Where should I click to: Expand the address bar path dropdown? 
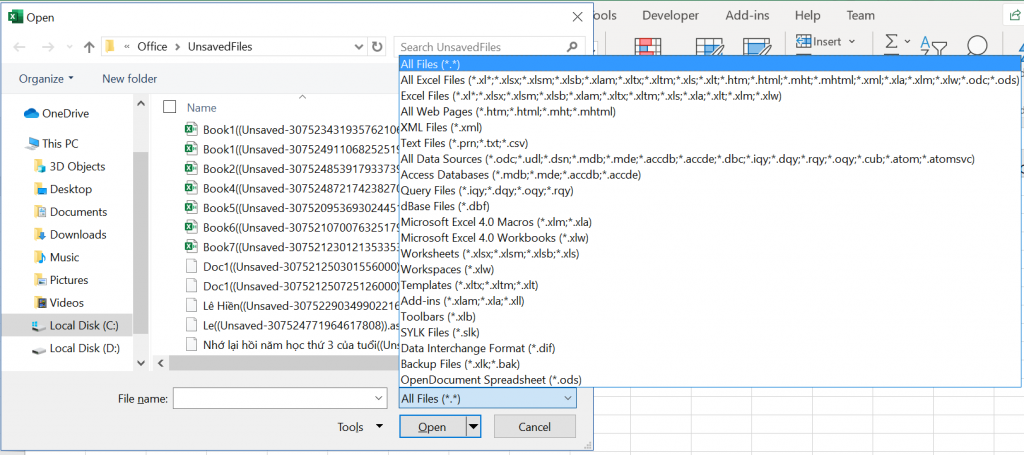(359, 47)
